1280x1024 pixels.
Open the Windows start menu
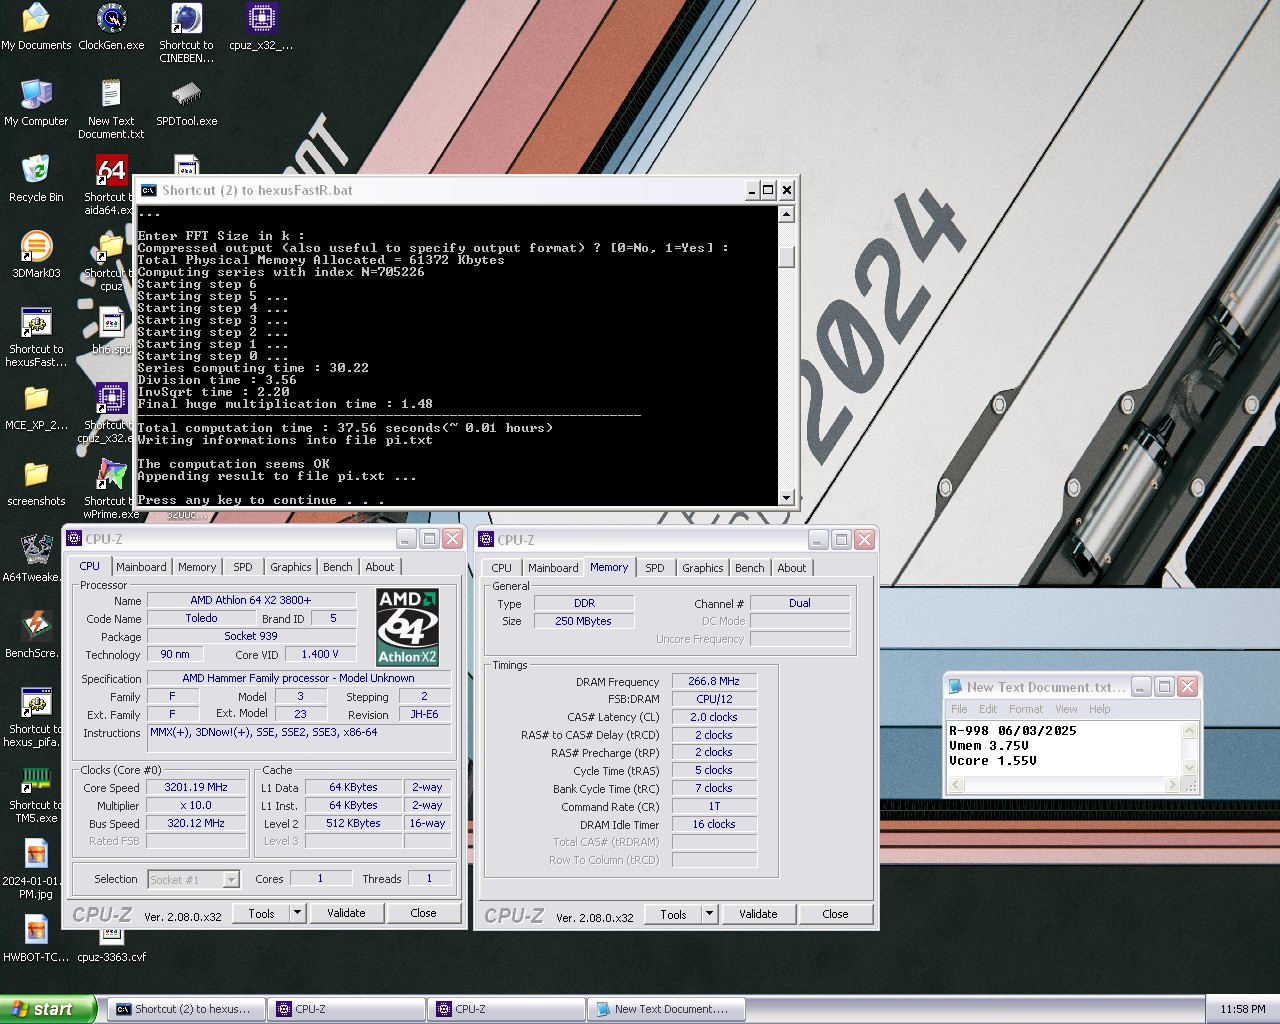point(48,1009)
